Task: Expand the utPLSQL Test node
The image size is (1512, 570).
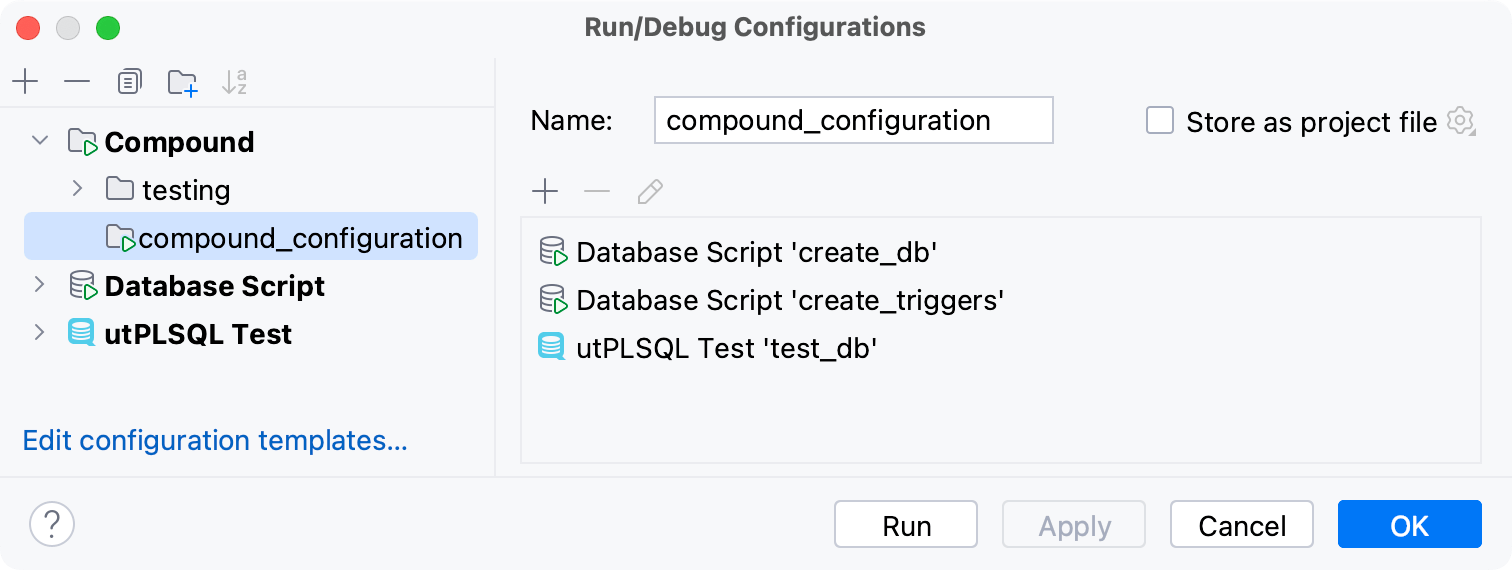Action: (40, 332)
